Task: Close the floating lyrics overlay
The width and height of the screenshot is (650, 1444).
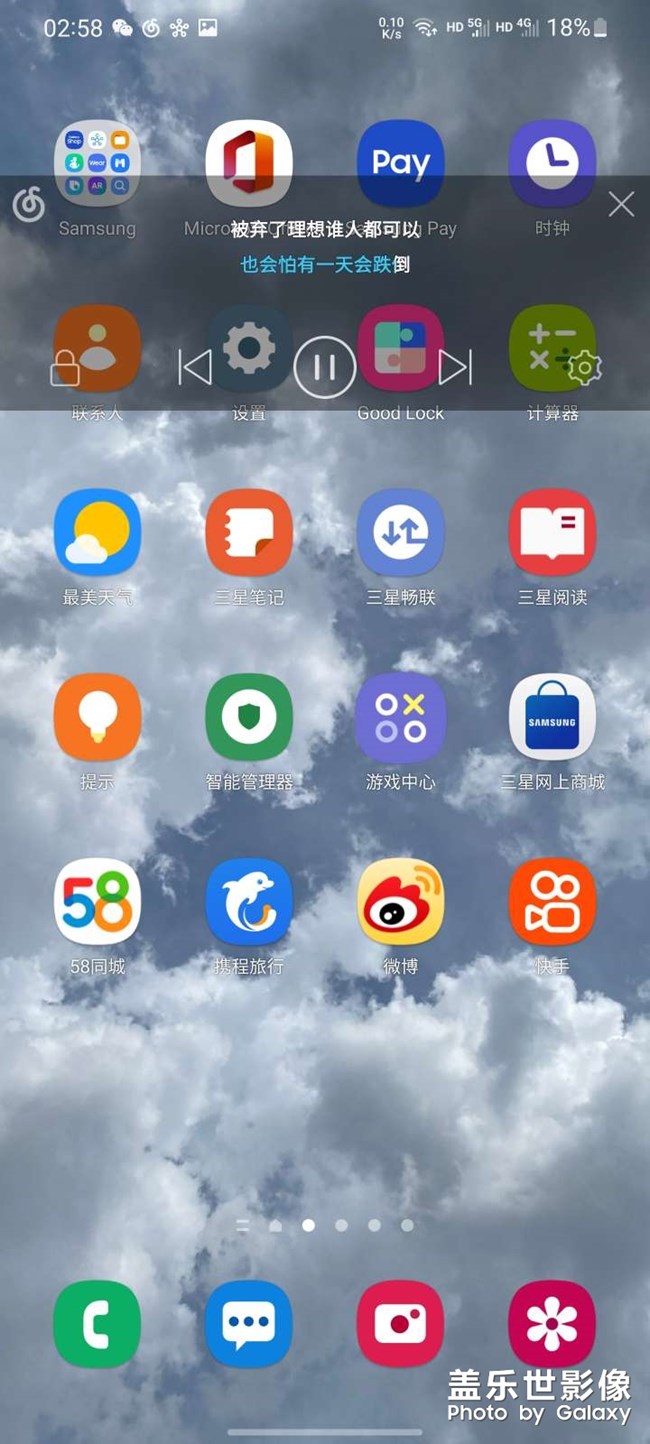Action: pos(621,204)
